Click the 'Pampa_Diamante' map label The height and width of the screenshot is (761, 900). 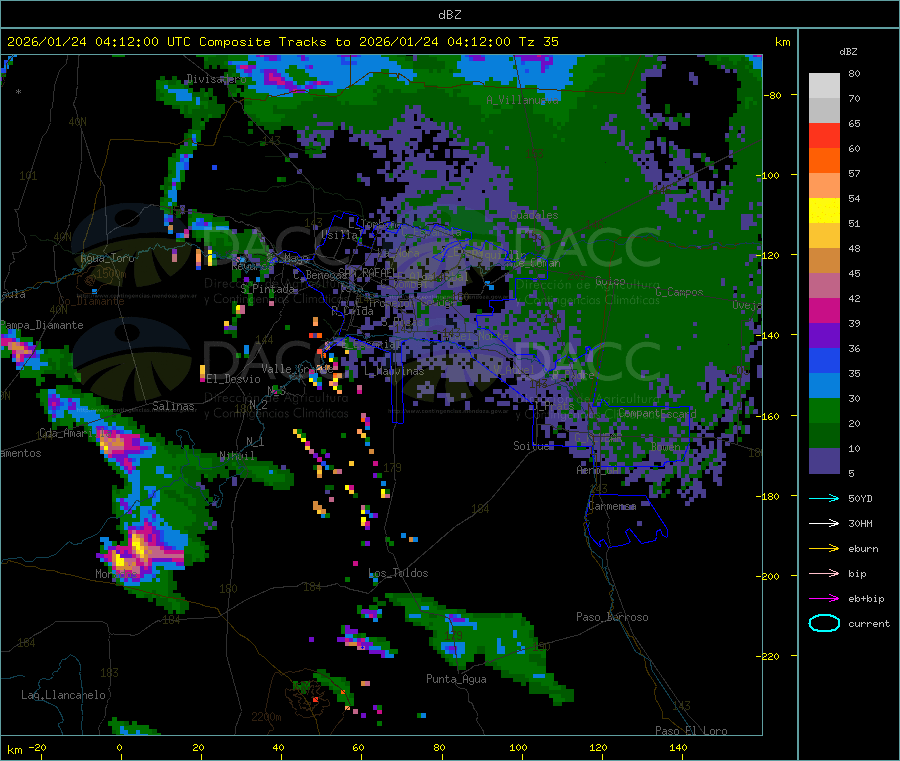coord(42,325)
